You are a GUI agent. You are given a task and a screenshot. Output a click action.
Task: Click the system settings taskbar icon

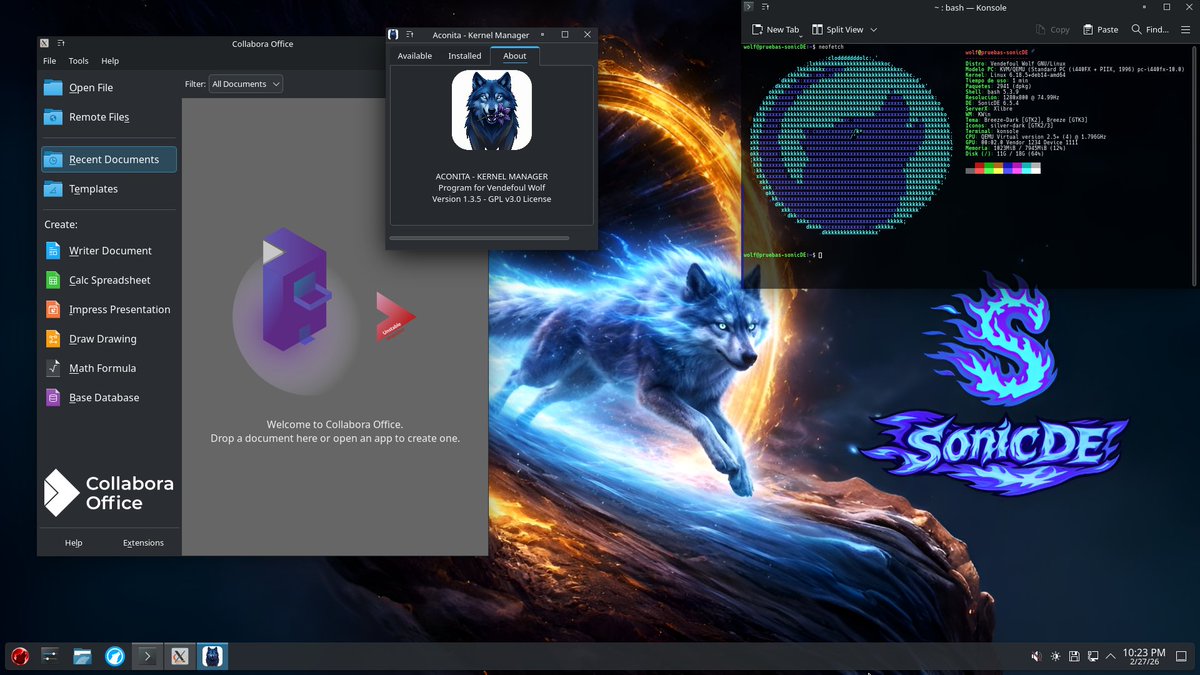pyautogui.click(x=50, y=656)
